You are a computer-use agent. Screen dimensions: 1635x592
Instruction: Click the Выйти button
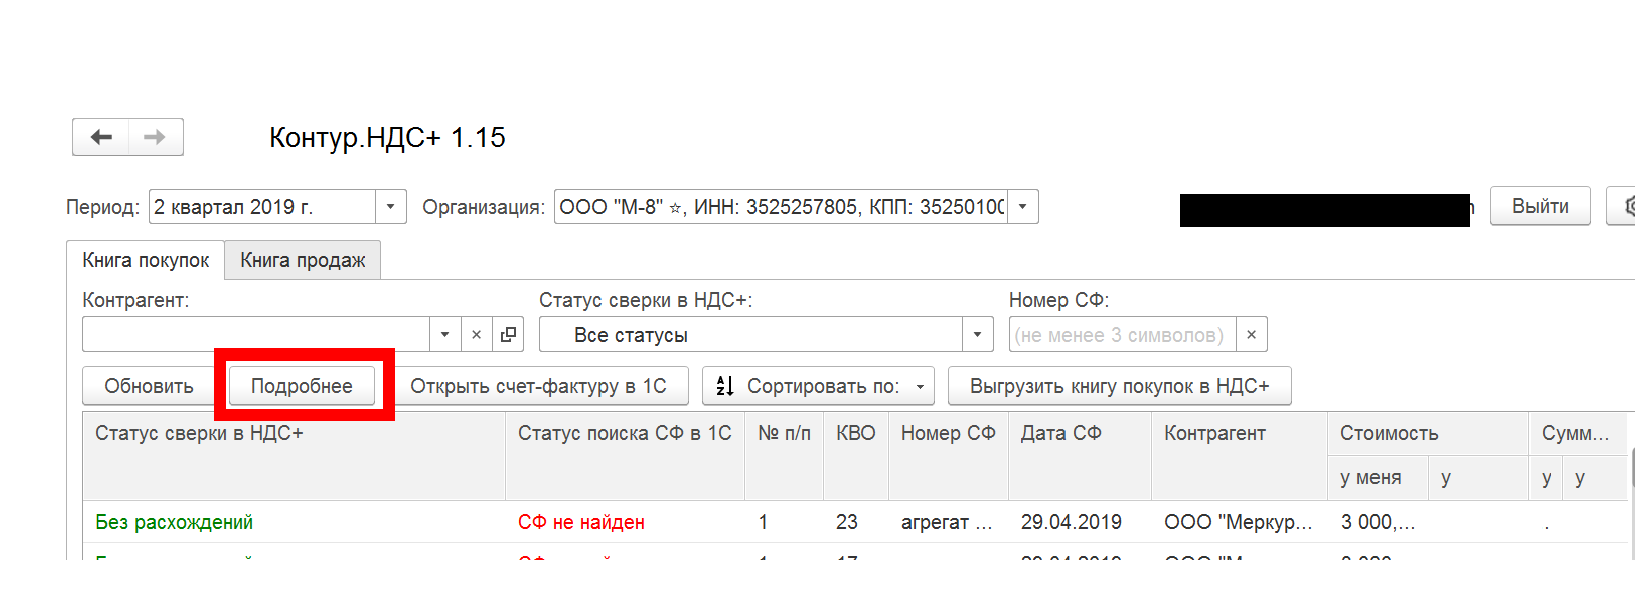(1540, 206)
